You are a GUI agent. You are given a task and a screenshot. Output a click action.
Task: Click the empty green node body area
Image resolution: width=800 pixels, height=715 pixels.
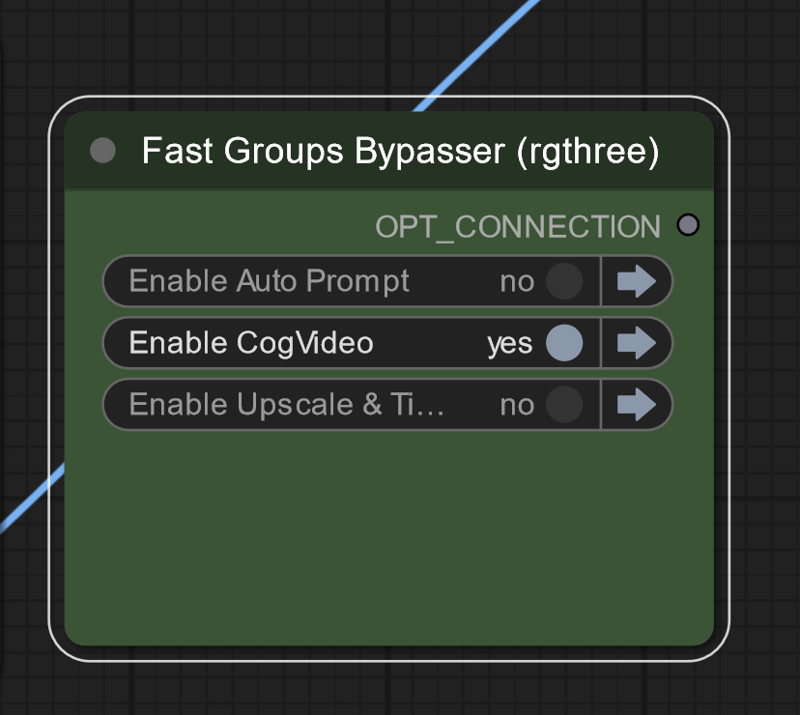click(388, 540)
